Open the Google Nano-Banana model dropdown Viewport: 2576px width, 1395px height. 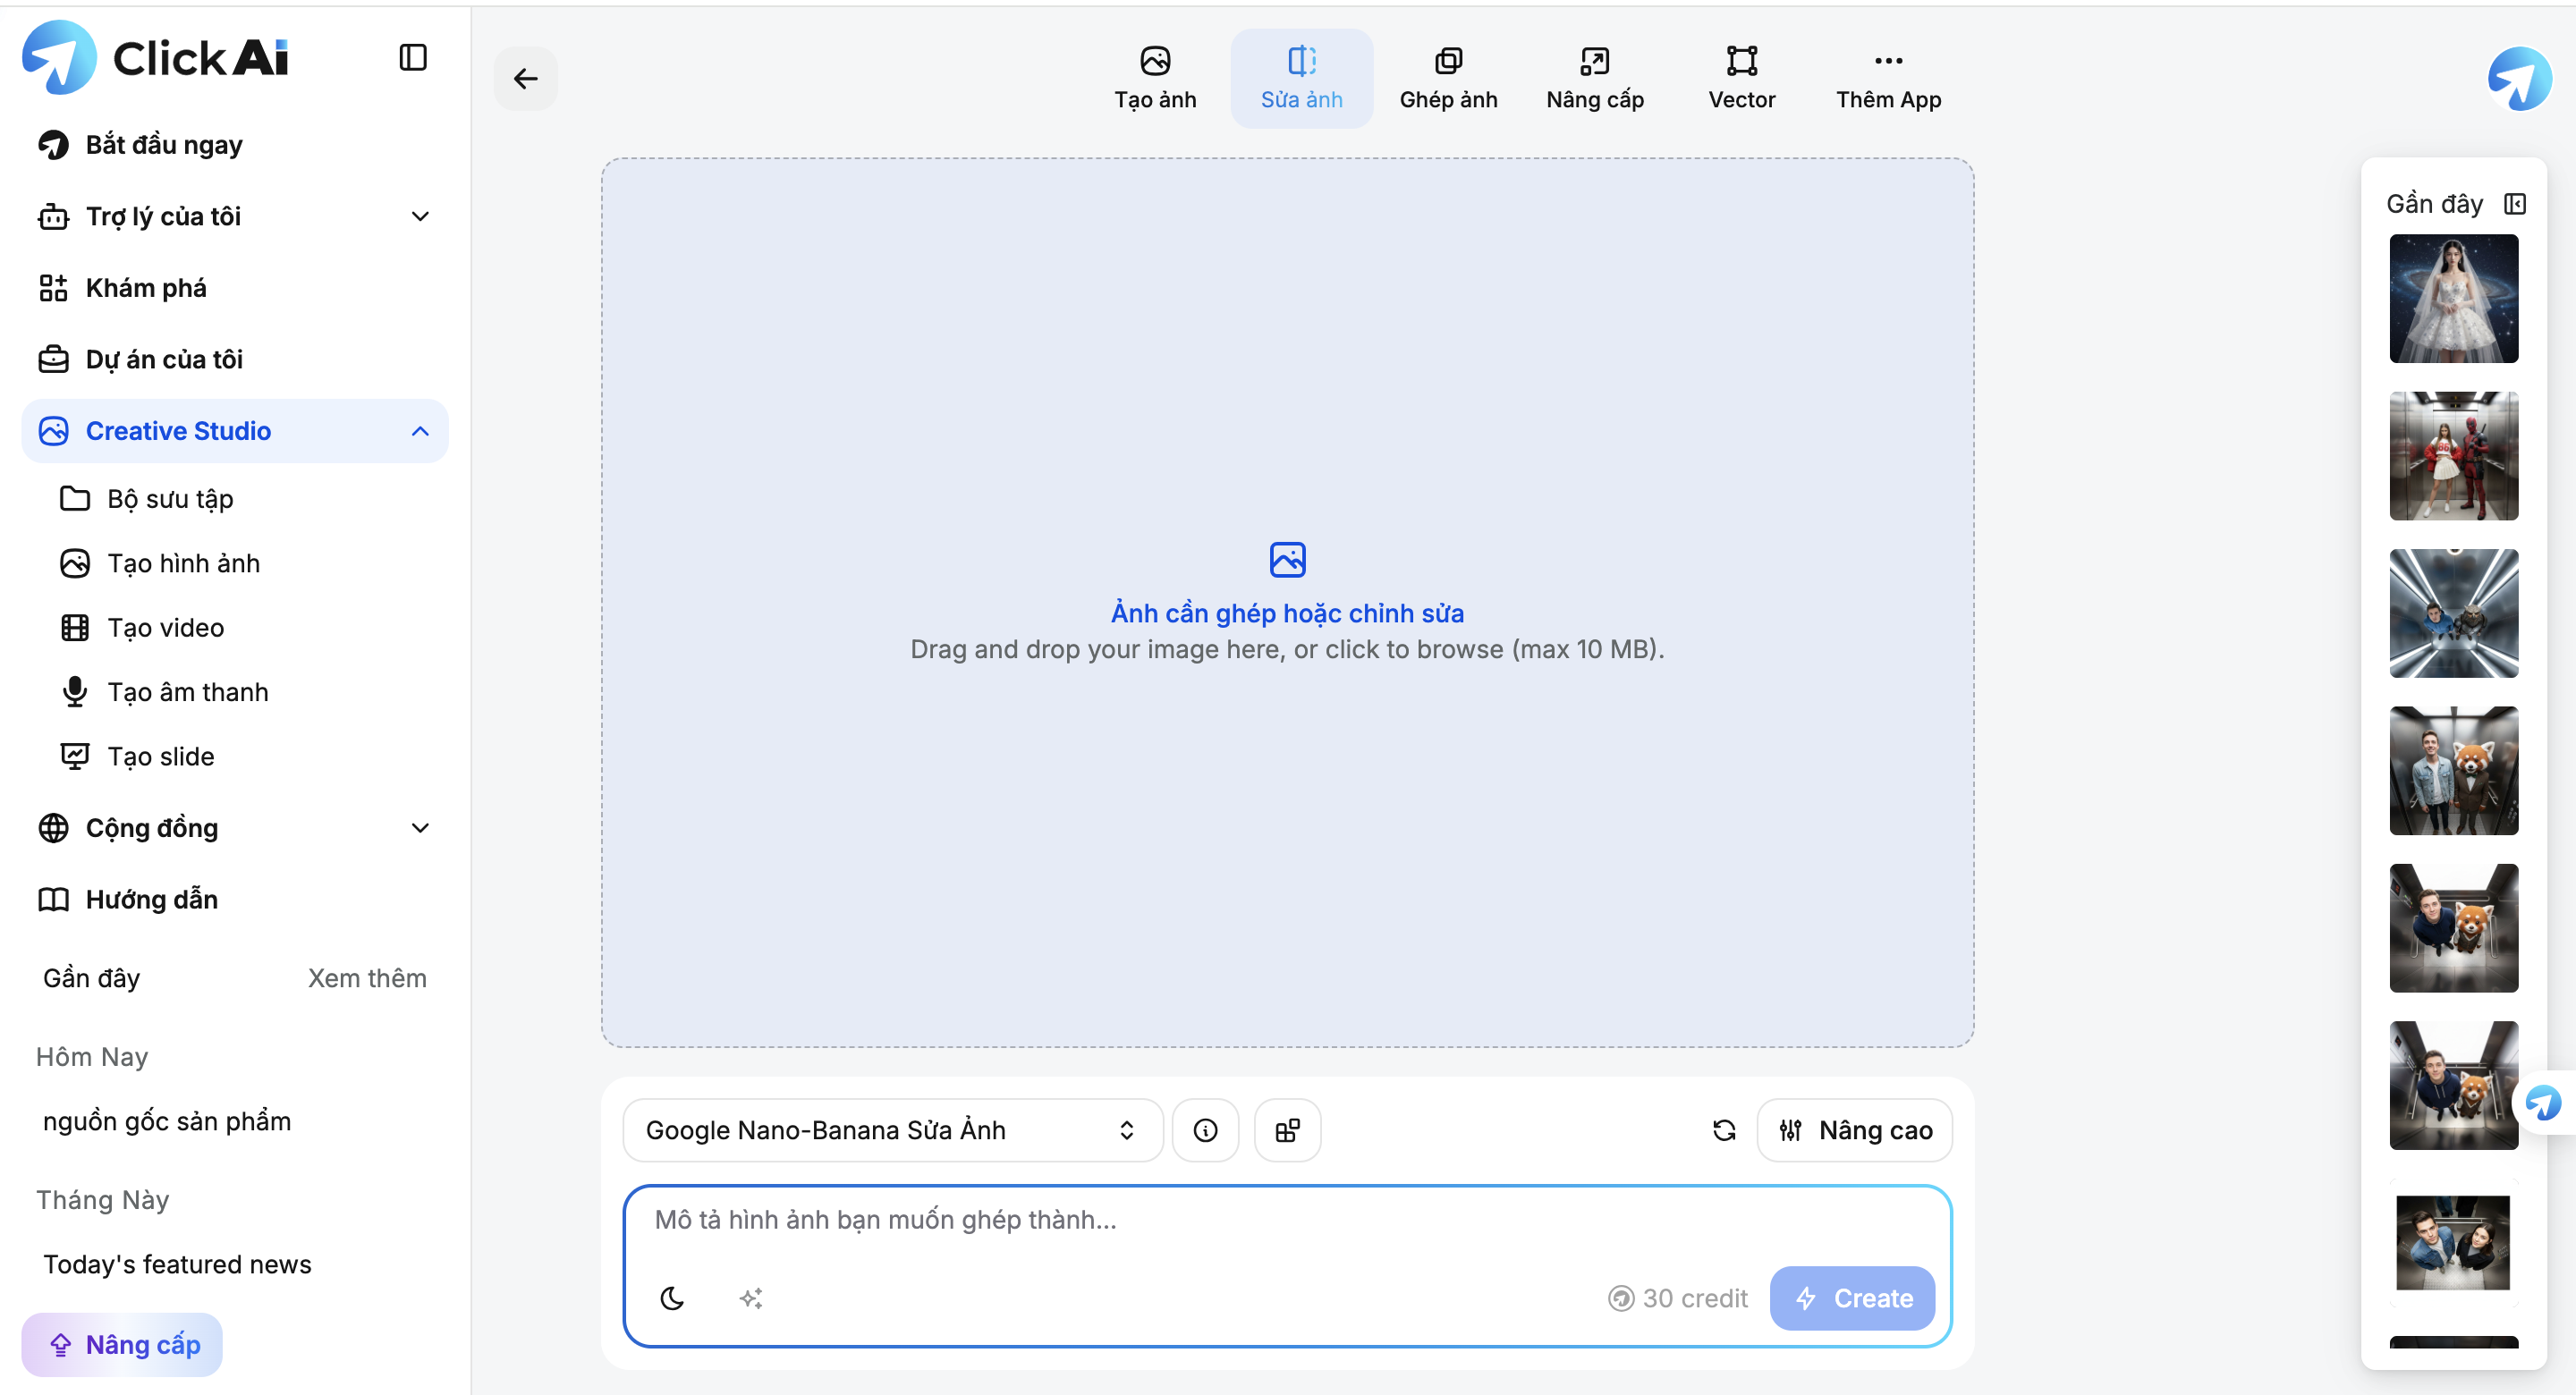click(x=891, y=1130)
